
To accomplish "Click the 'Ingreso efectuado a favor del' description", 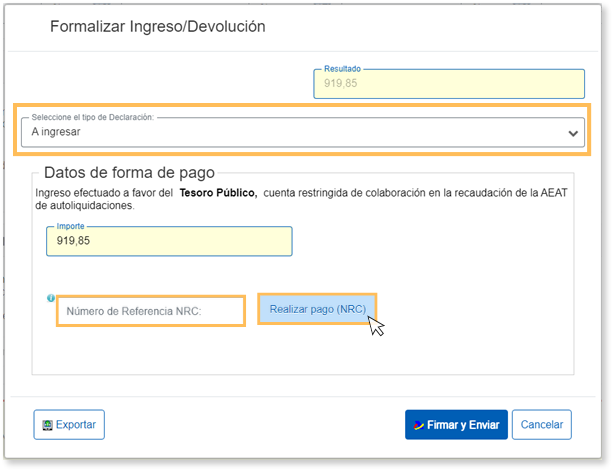I will pos(105,193).
